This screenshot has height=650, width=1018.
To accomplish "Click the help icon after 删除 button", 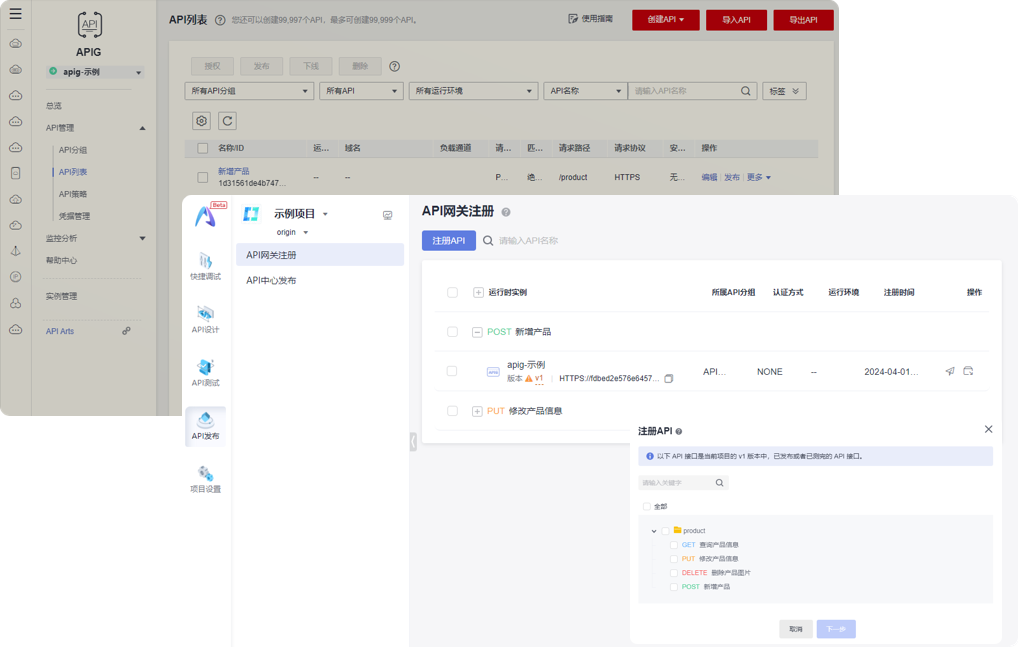I will tap(394, 66).
